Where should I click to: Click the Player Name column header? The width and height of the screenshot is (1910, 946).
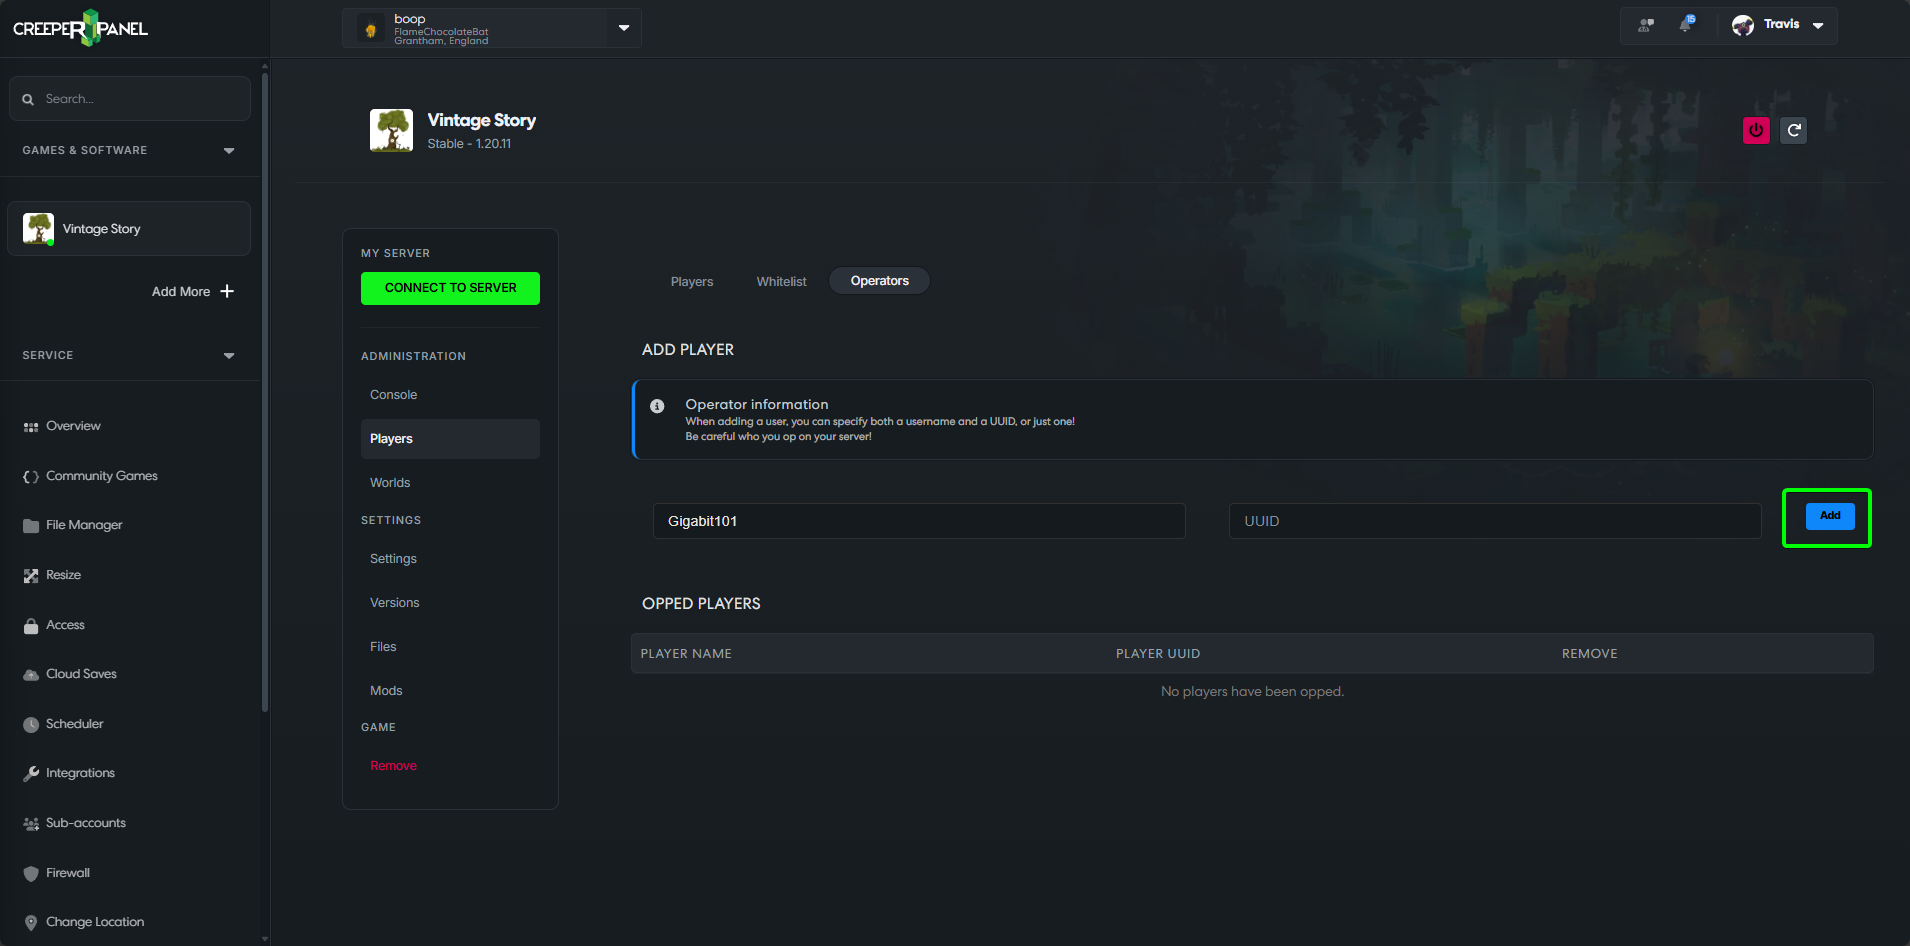[x=686, y=654]
